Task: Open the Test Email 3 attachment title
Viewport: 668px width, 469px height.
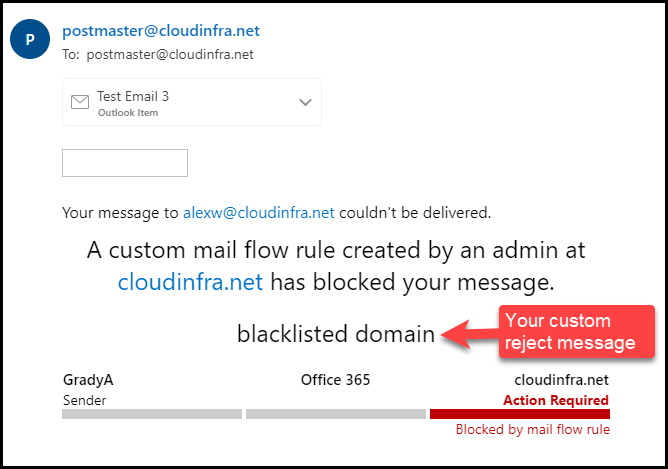Action: pos(133,96)
